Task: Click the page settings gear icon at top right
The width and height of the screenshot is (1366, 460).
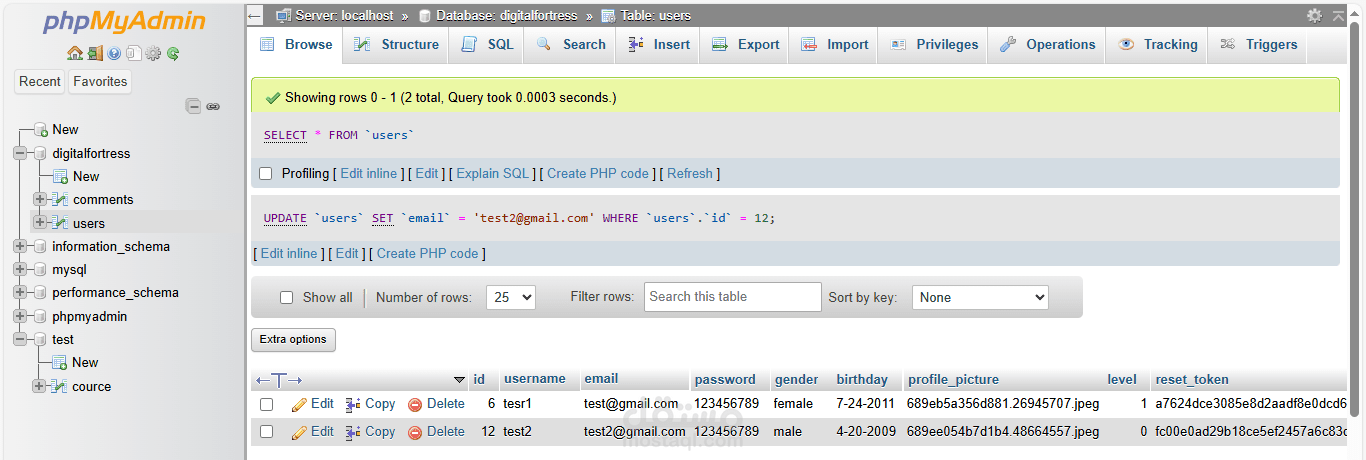Action: tap(1315, 15)
